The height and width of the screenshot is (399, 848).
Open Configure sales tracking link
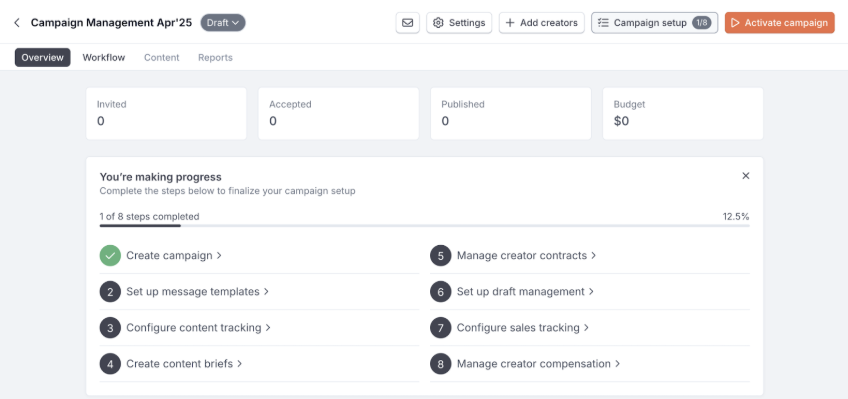click(518, 328)
